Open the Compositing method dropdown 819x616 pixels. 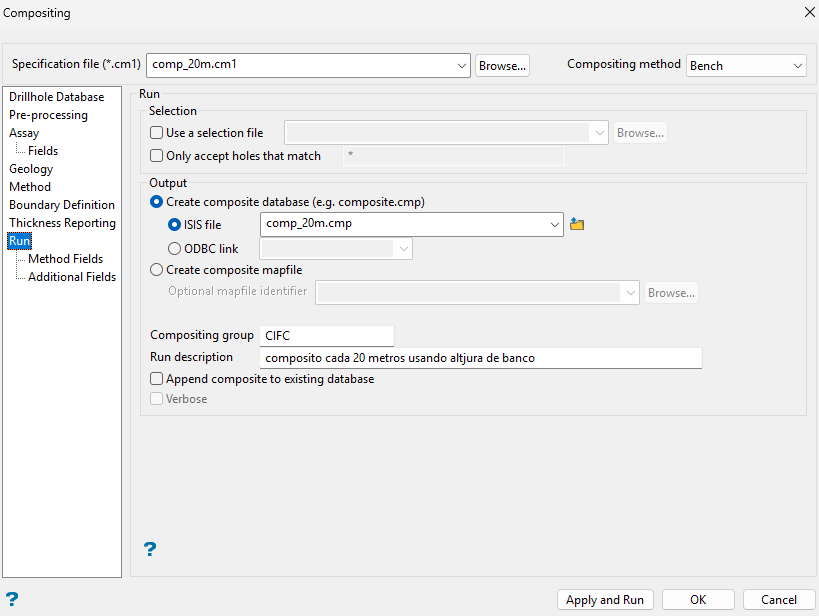pos(797,66)
